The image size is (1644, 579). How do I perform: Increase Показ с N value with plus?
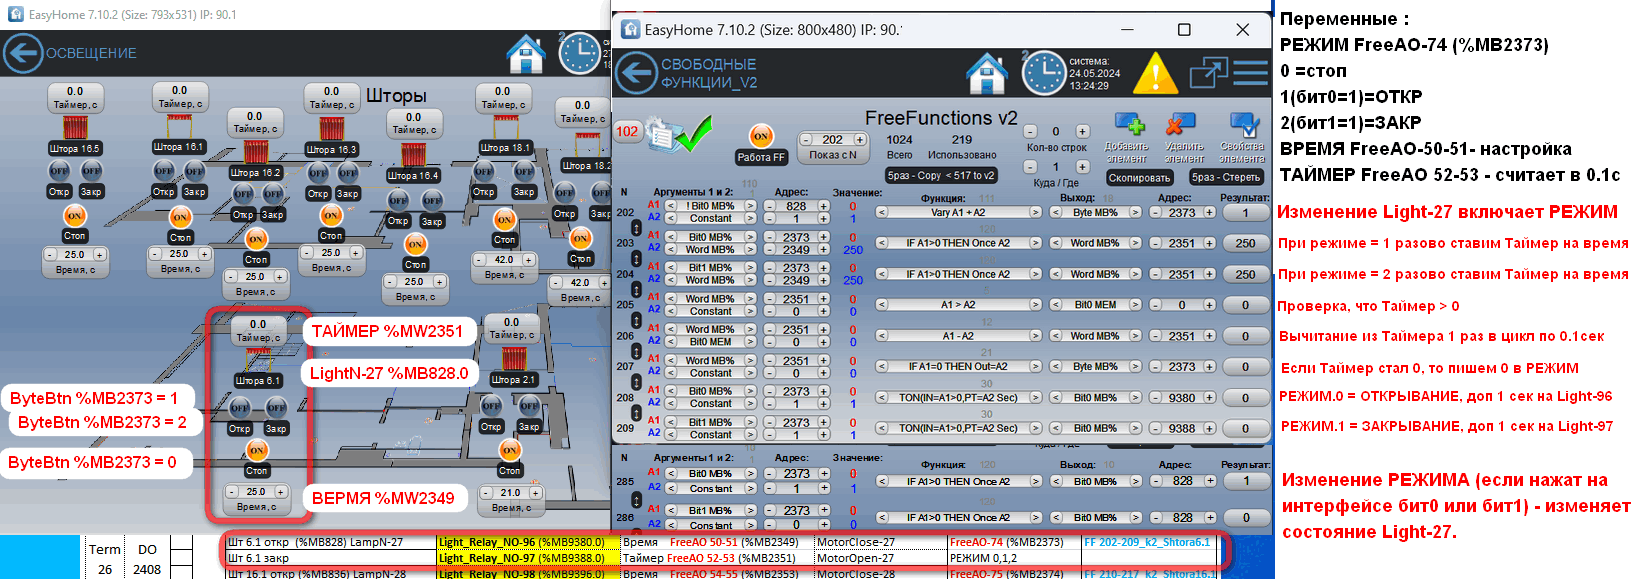click(x=860, y=140)
